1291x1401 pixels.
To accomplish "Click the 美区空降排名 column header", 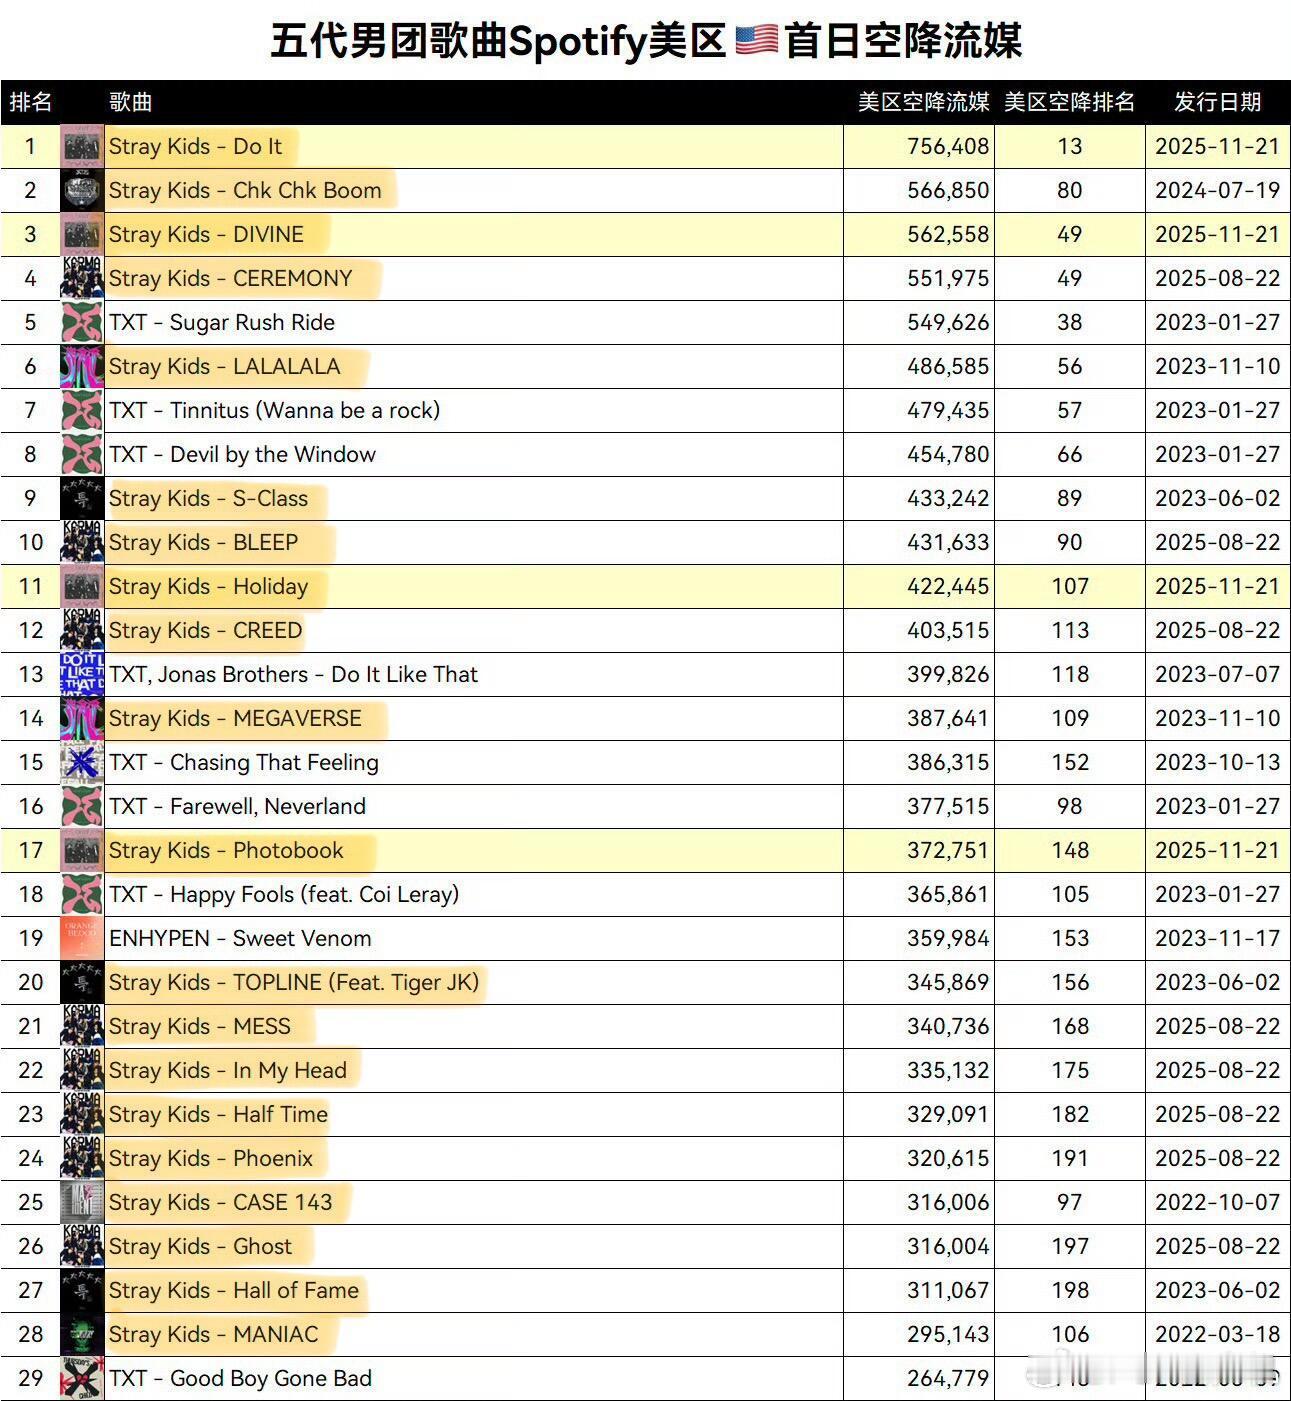I will pos(1070,102).
